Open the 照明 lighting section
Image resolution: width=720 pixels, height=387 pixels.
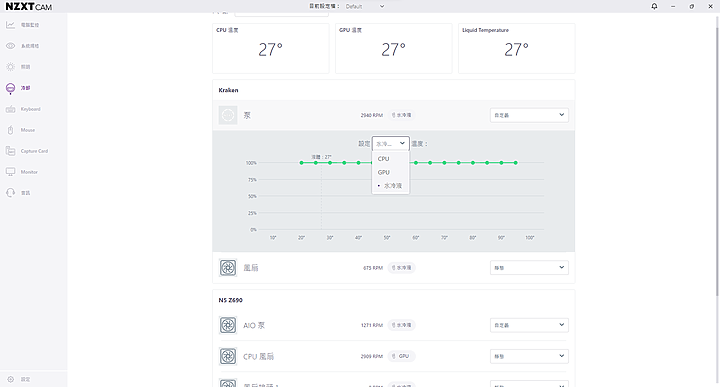click(18, 67)
